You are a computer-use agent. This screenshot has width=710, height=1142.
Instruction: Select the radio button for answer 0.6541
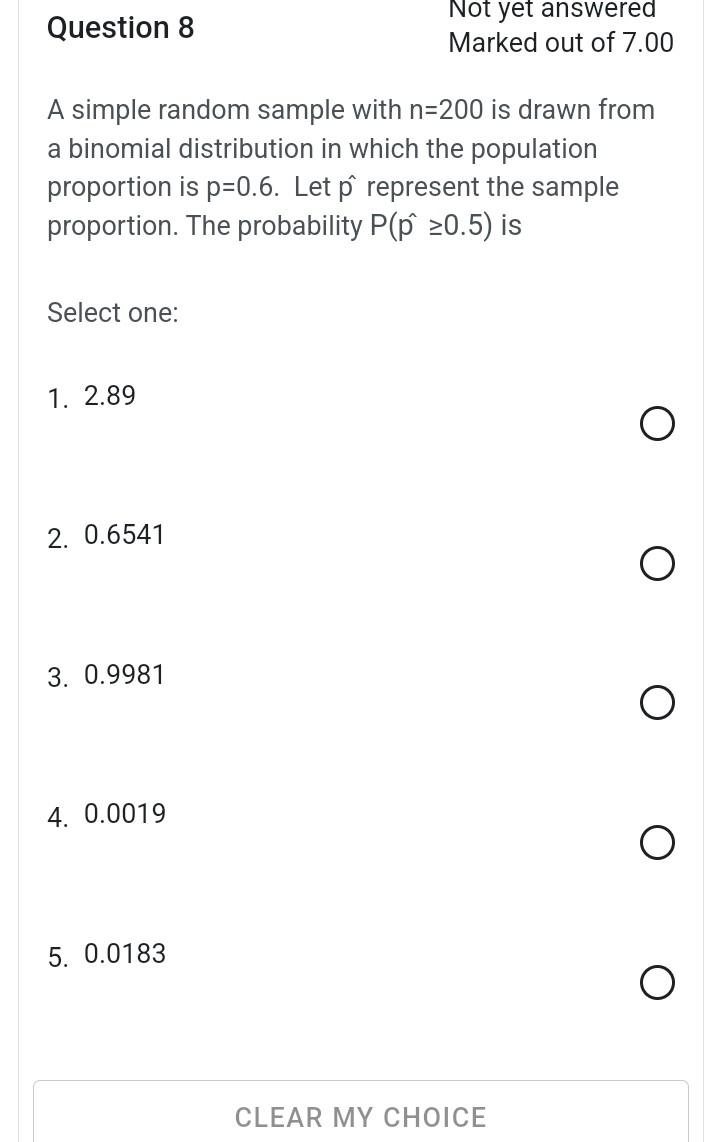click(x=657, y=563)
